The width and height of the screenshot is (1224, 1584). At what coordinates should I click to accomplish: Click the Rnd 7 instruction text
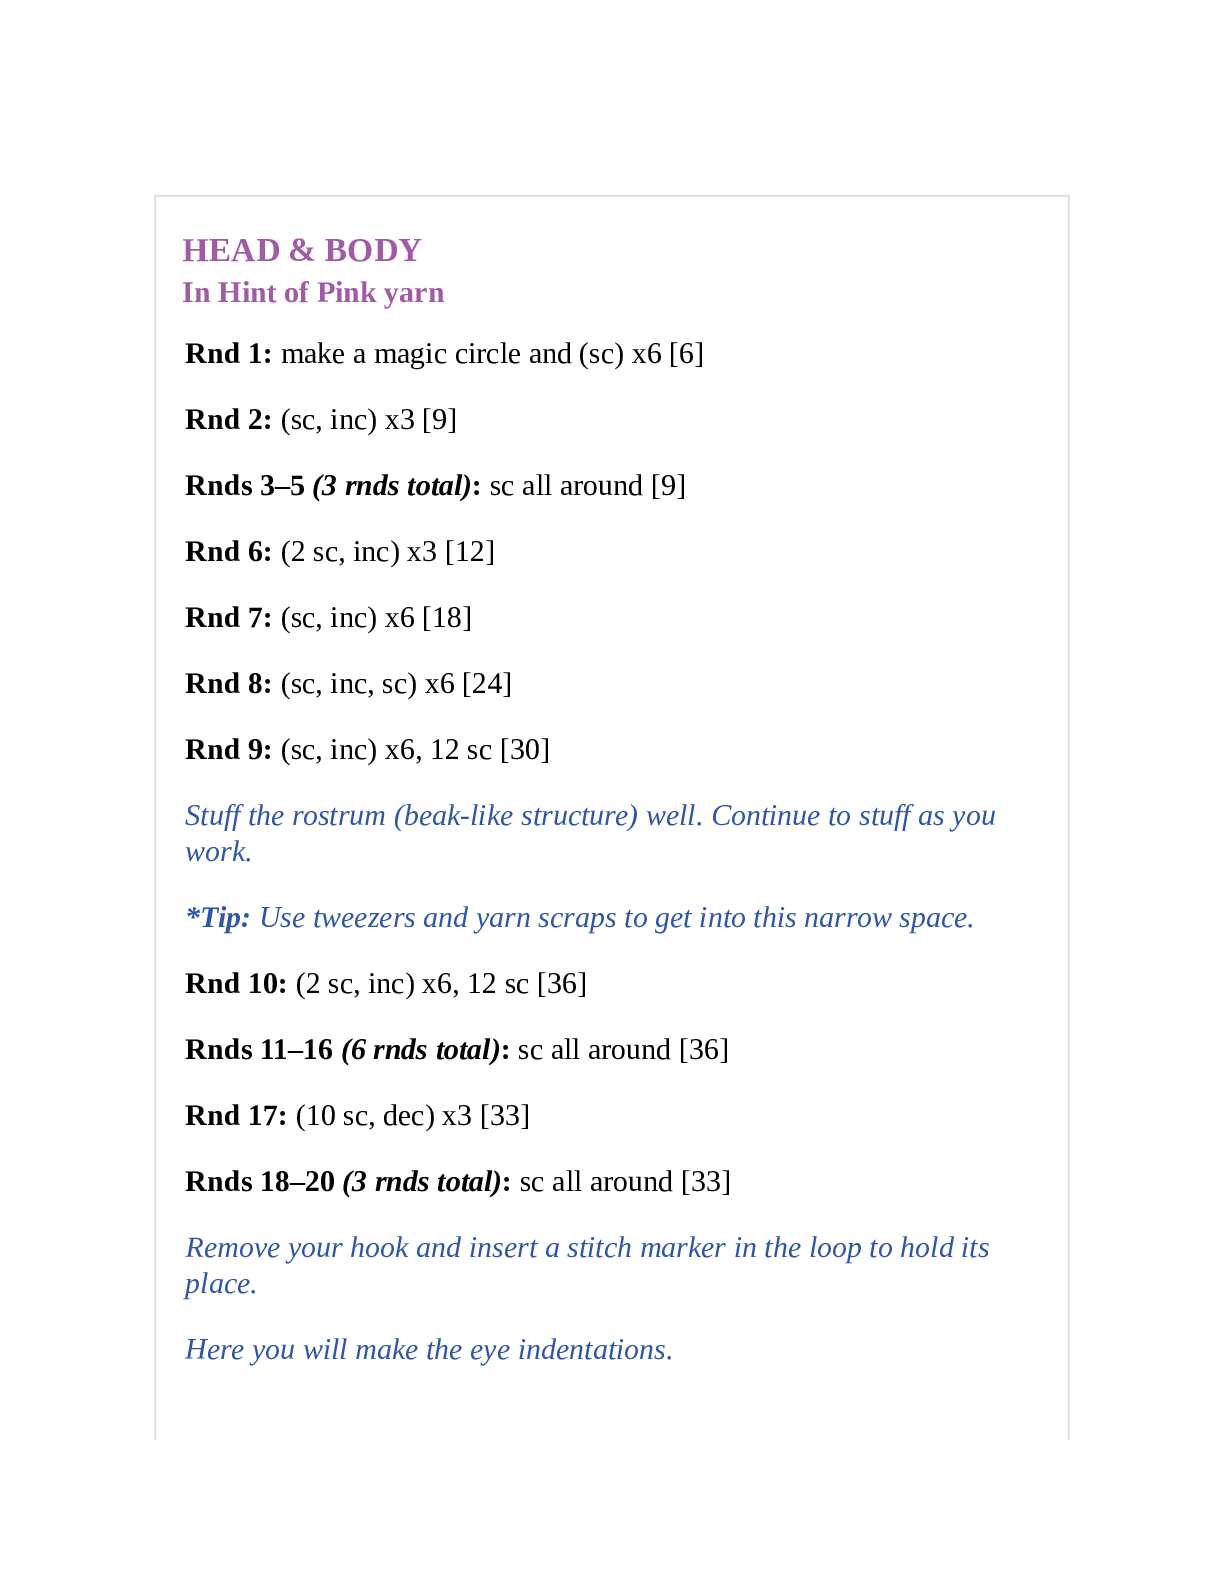(376, 618)
